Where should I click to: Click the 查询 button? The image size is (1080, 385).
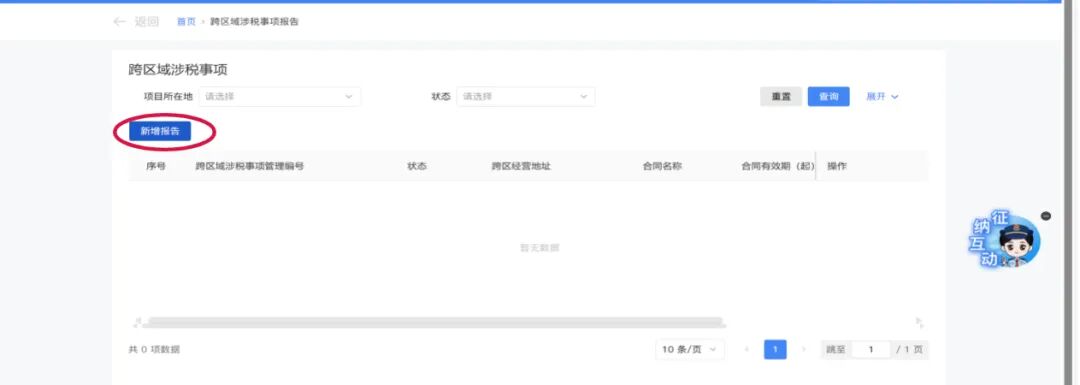click(x=829, y=96)
